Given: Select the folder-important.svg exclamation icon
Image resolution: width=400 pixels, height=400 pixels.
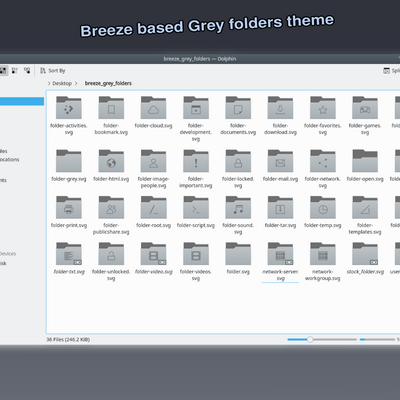Looking at the screenshot, I should (x=196, y=161).
